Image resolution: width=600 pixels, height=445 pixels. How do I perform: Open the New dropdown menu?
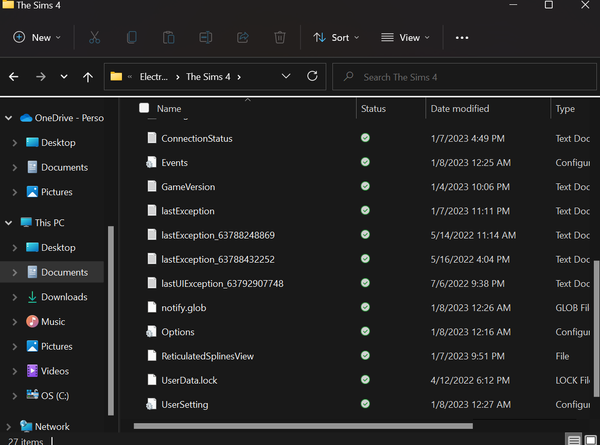click(37, 37)
